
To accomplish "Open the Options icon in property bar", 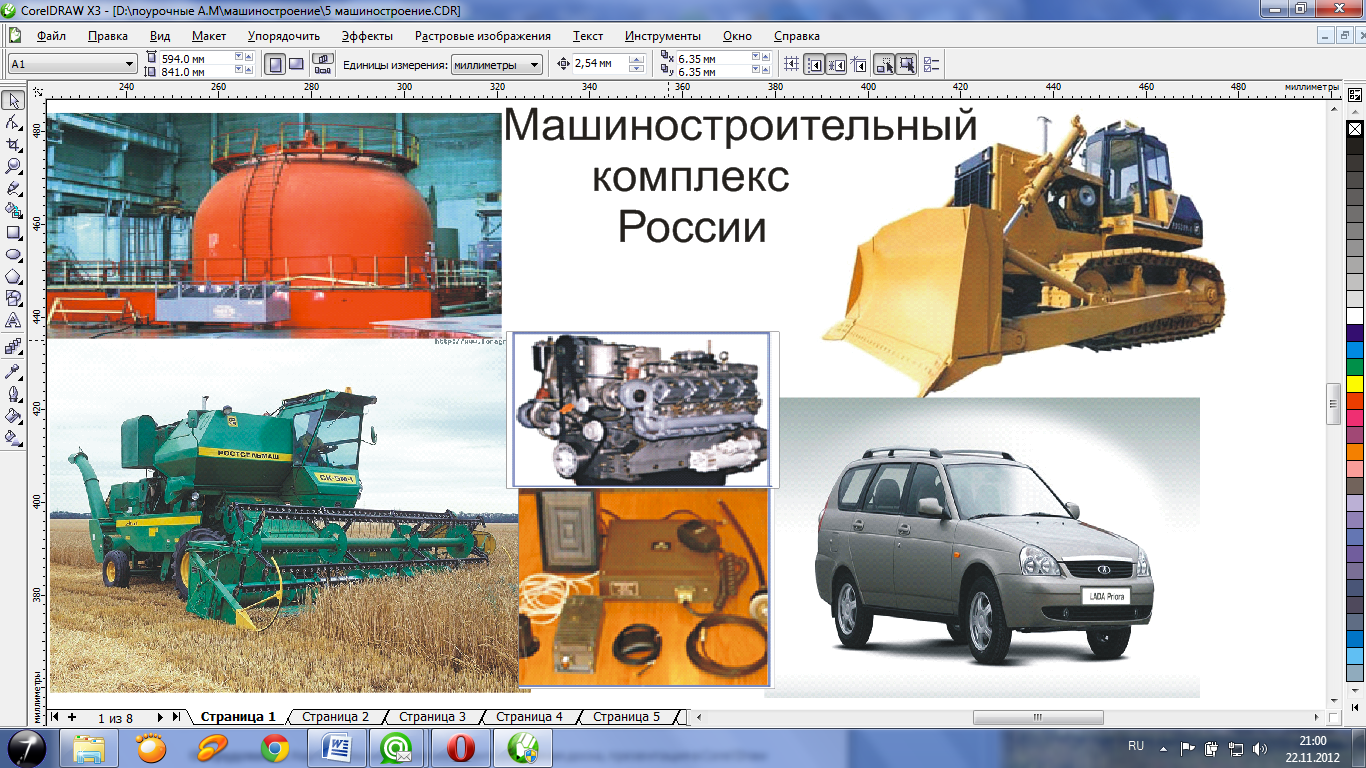I will tap(932, 64).
